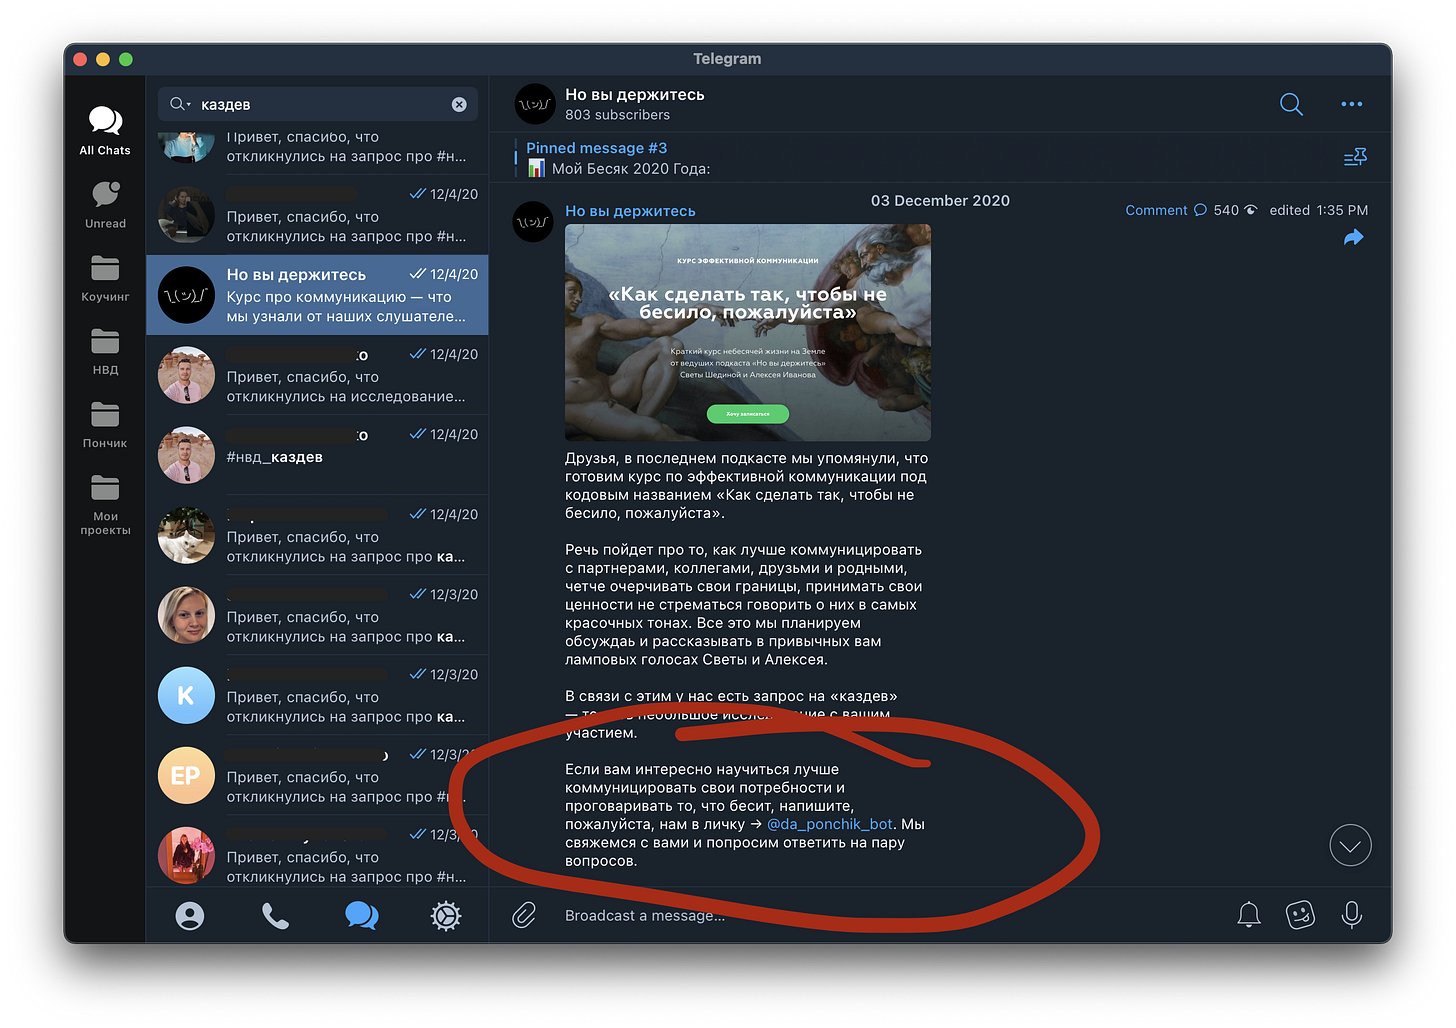The image size is (1456, 1028).
Task: Open the course image in the post
Action: pyautogui.click(x=748, y=332)
